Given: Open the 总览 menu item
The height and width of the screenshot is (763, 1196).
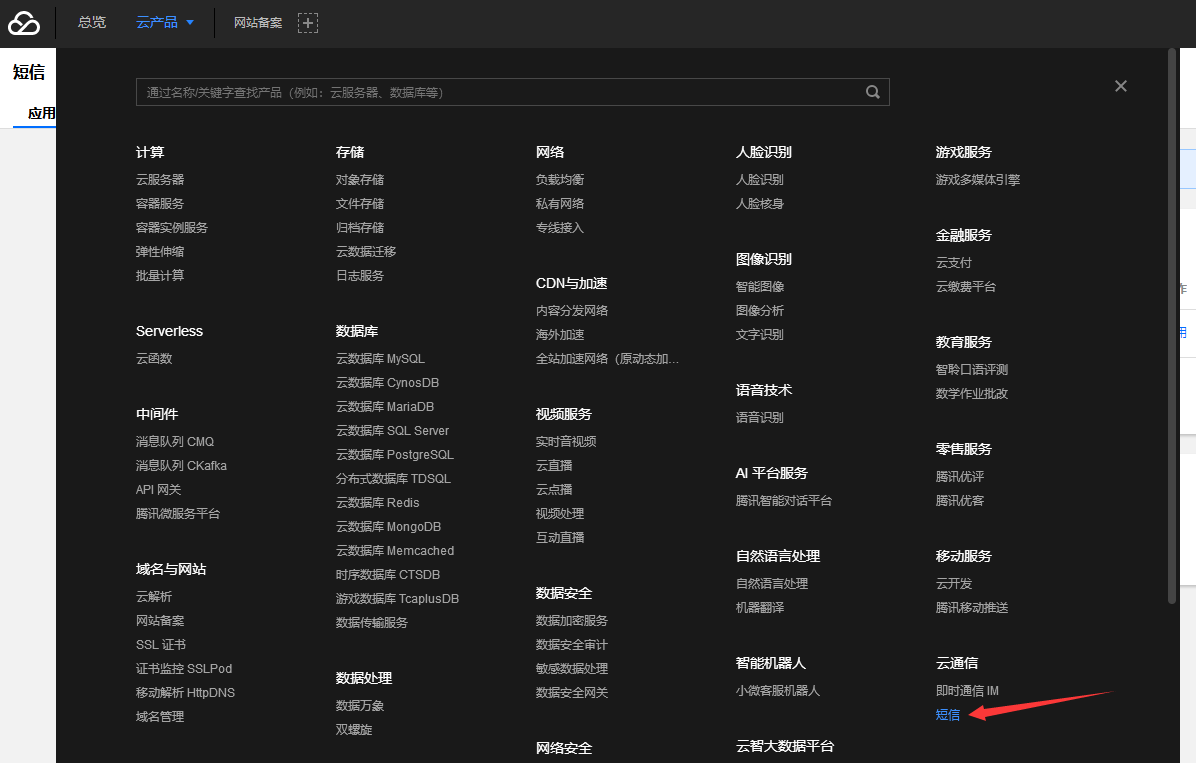Looking at the screenshot, I should coord(92,23).
